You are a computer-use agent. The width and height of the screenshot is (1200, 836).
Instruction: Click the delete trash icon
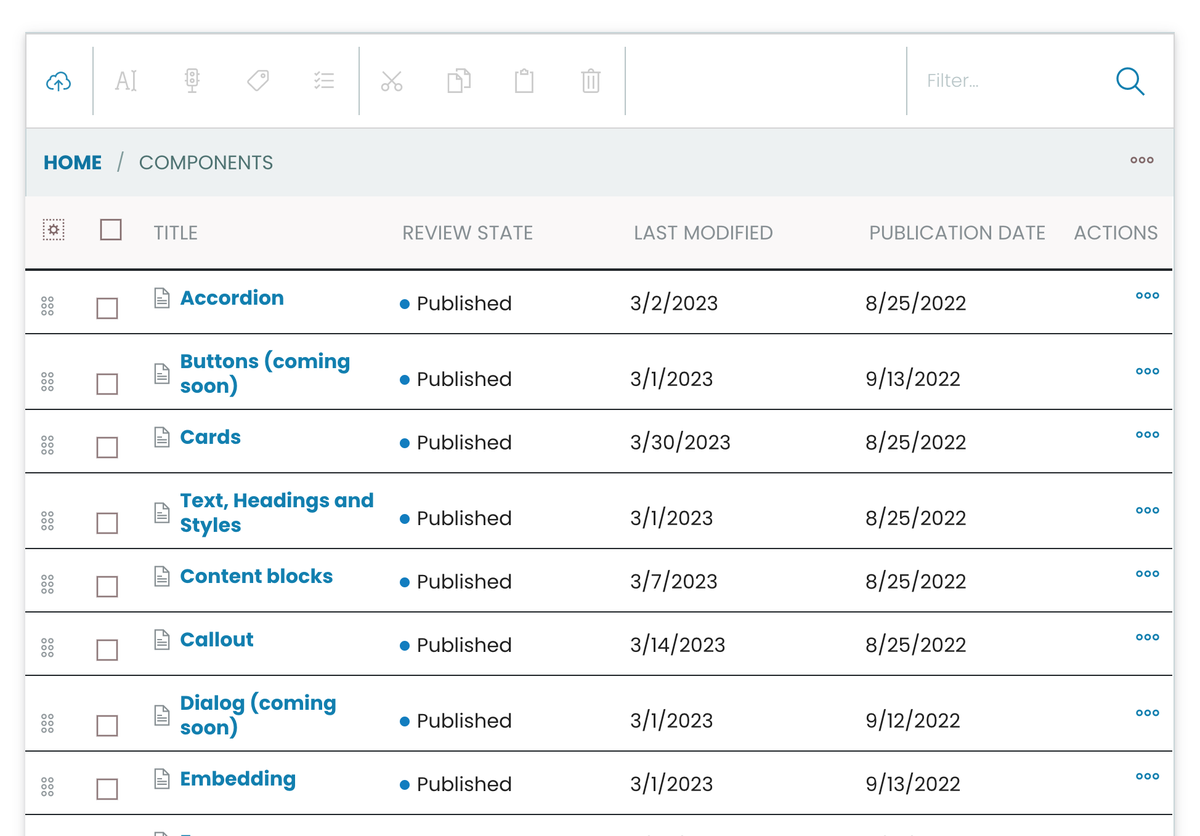pos(591,81)
